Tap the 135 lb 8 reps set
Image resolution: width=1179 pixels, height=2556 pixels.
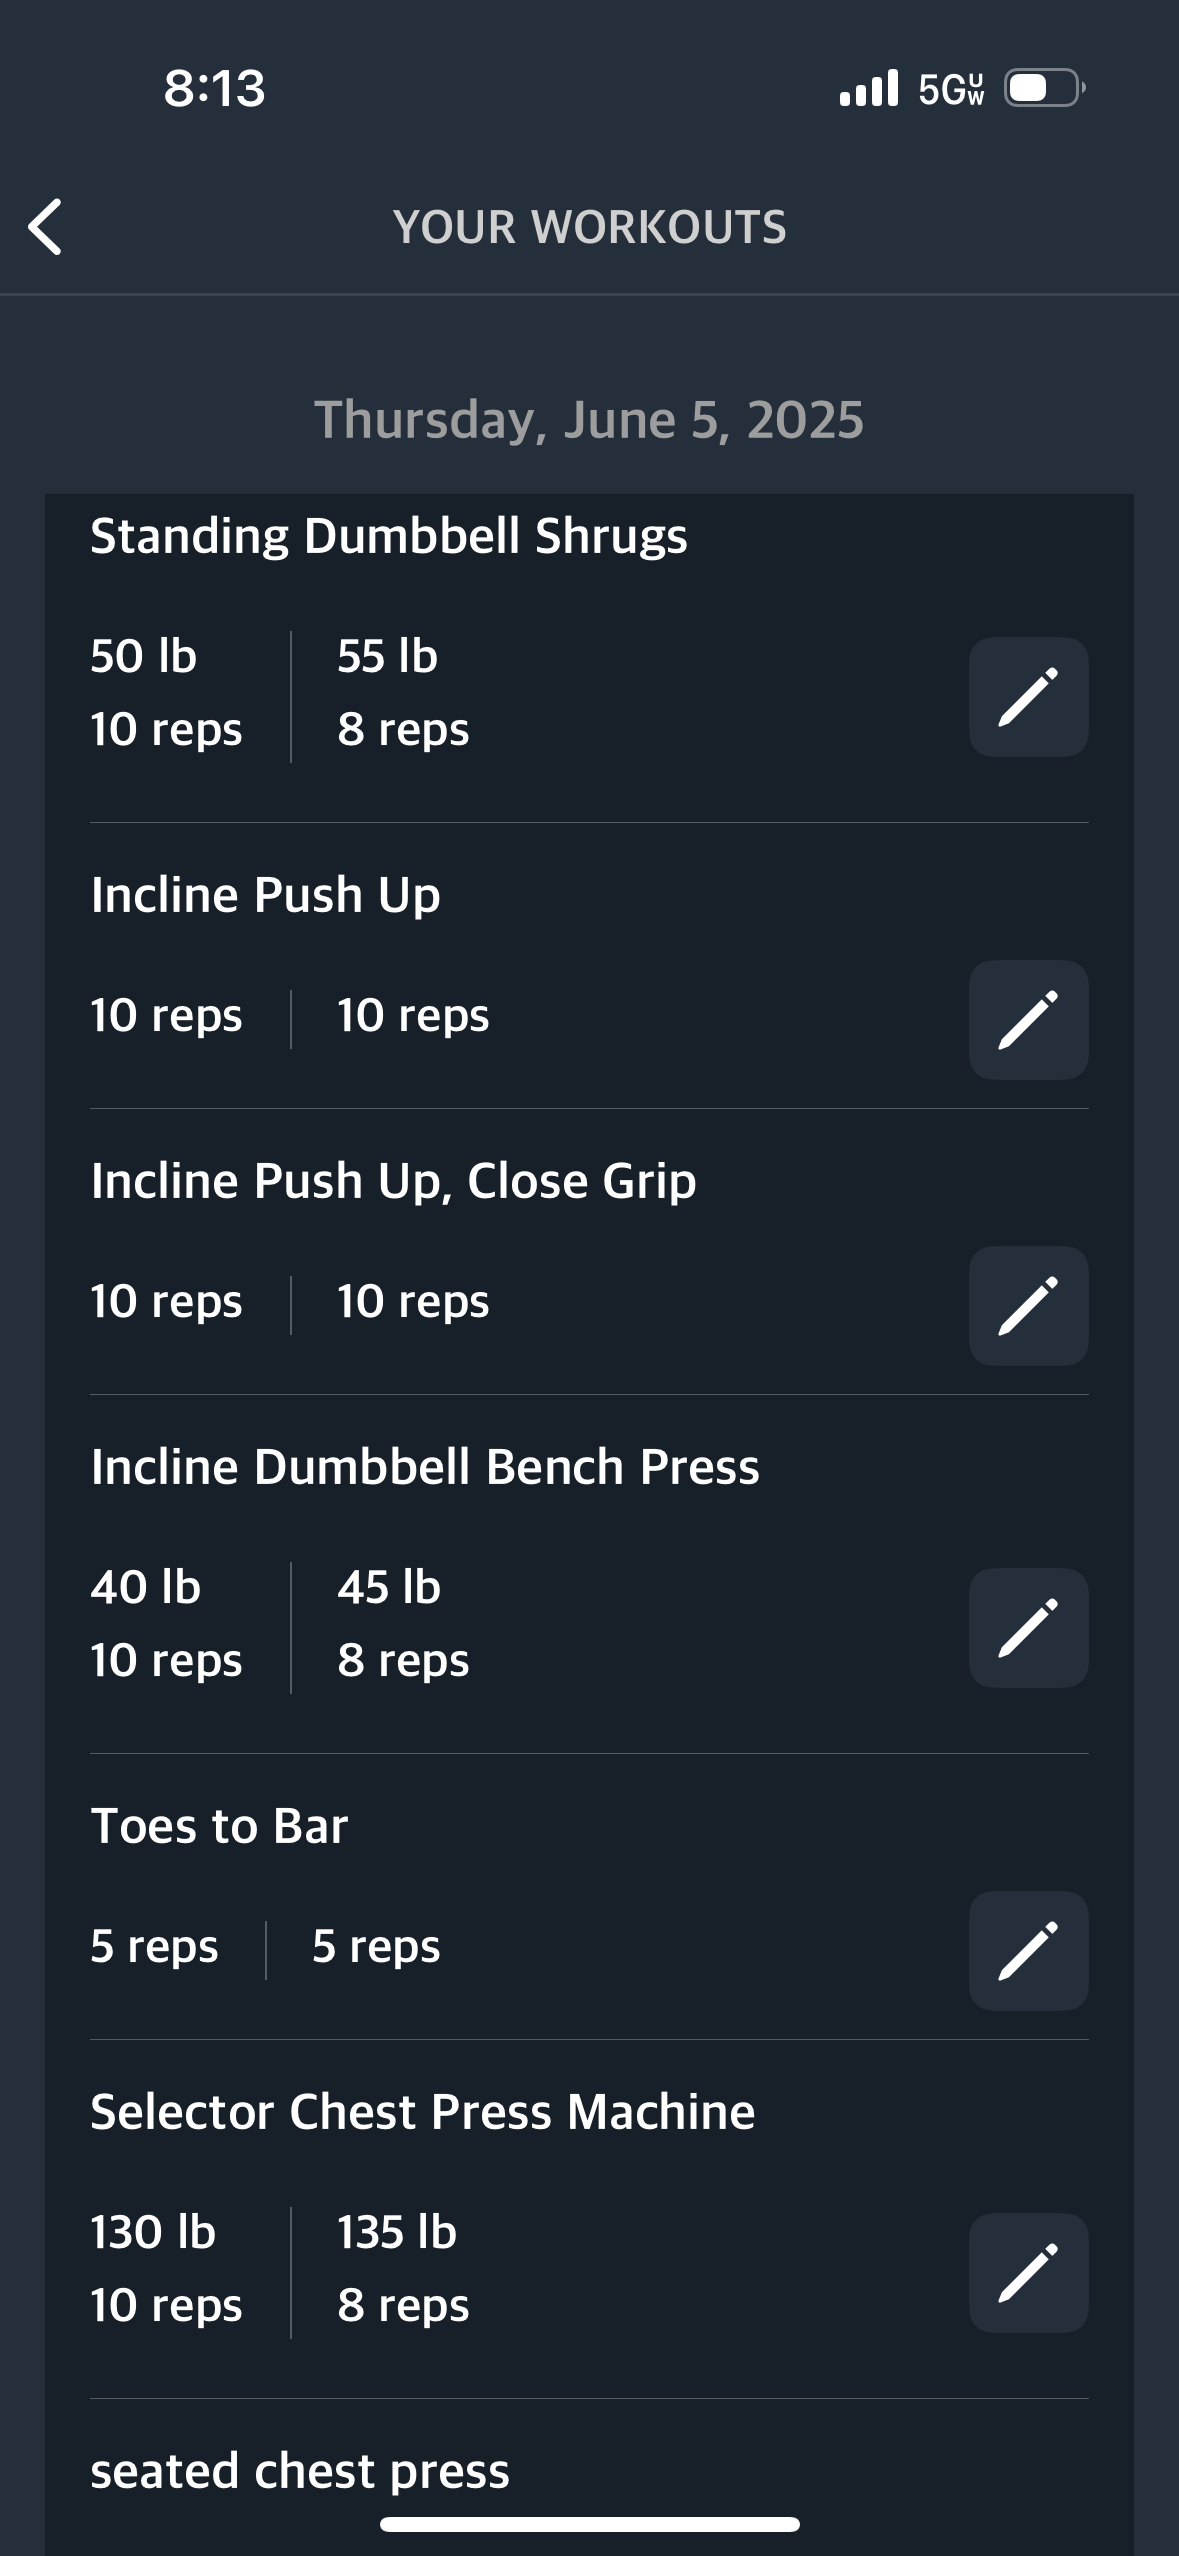pyautogui.click(x=402, y=2269)
